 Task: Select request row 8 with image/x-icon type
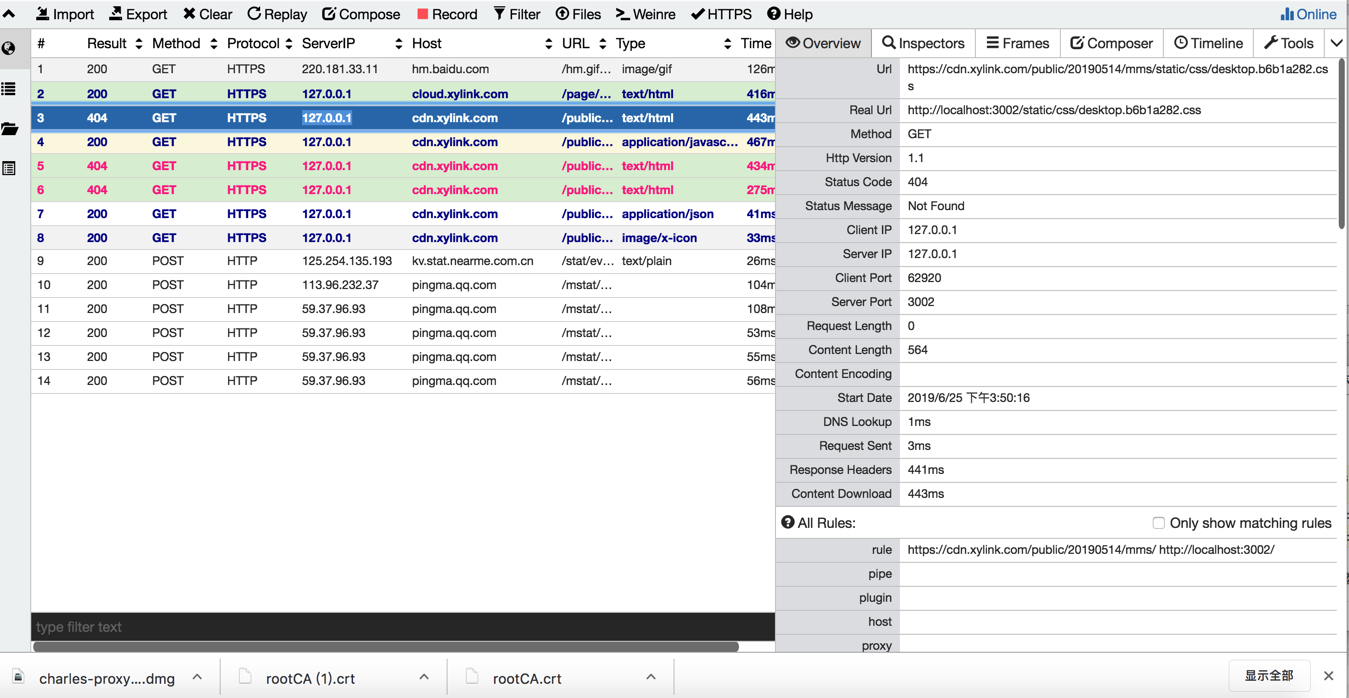point(403,238)
